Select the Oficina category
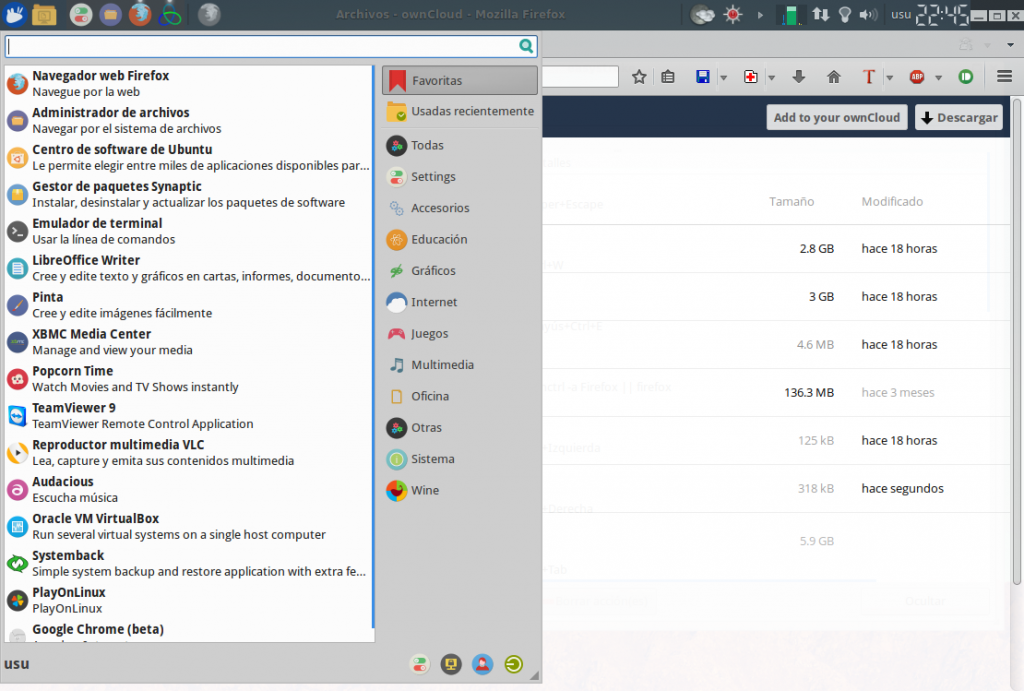This screenshot has height=691, width=1024. click(x=460, y=396)
